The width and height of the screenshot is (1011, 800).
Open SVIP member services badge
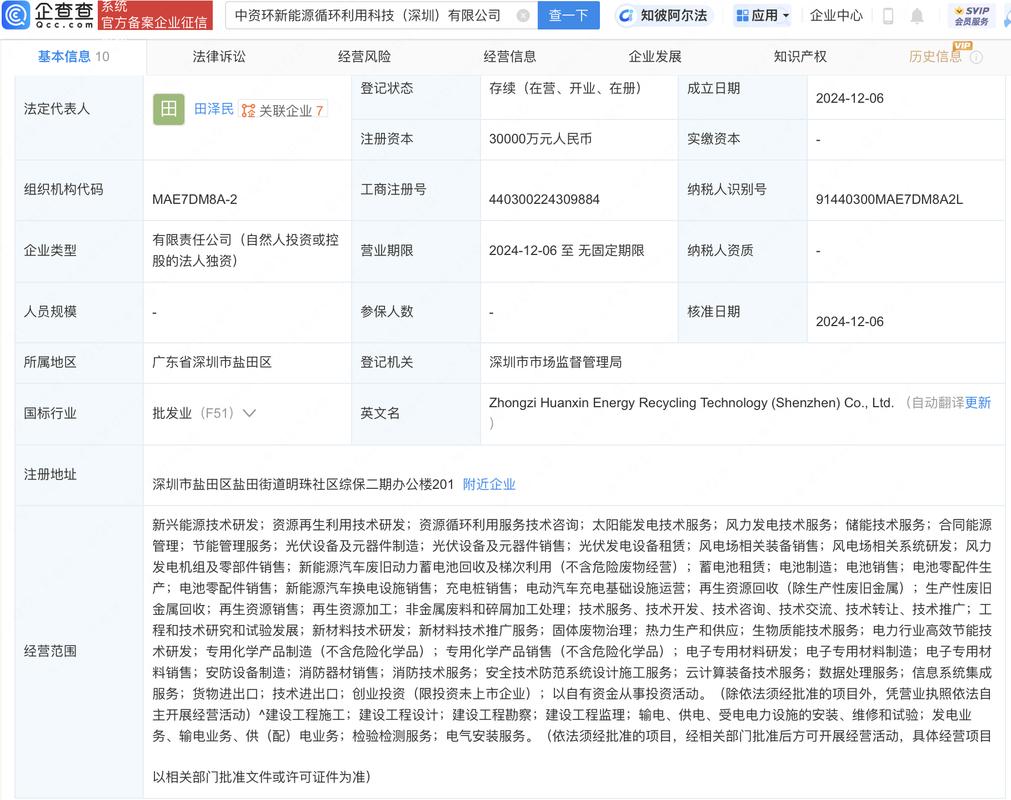972,15
